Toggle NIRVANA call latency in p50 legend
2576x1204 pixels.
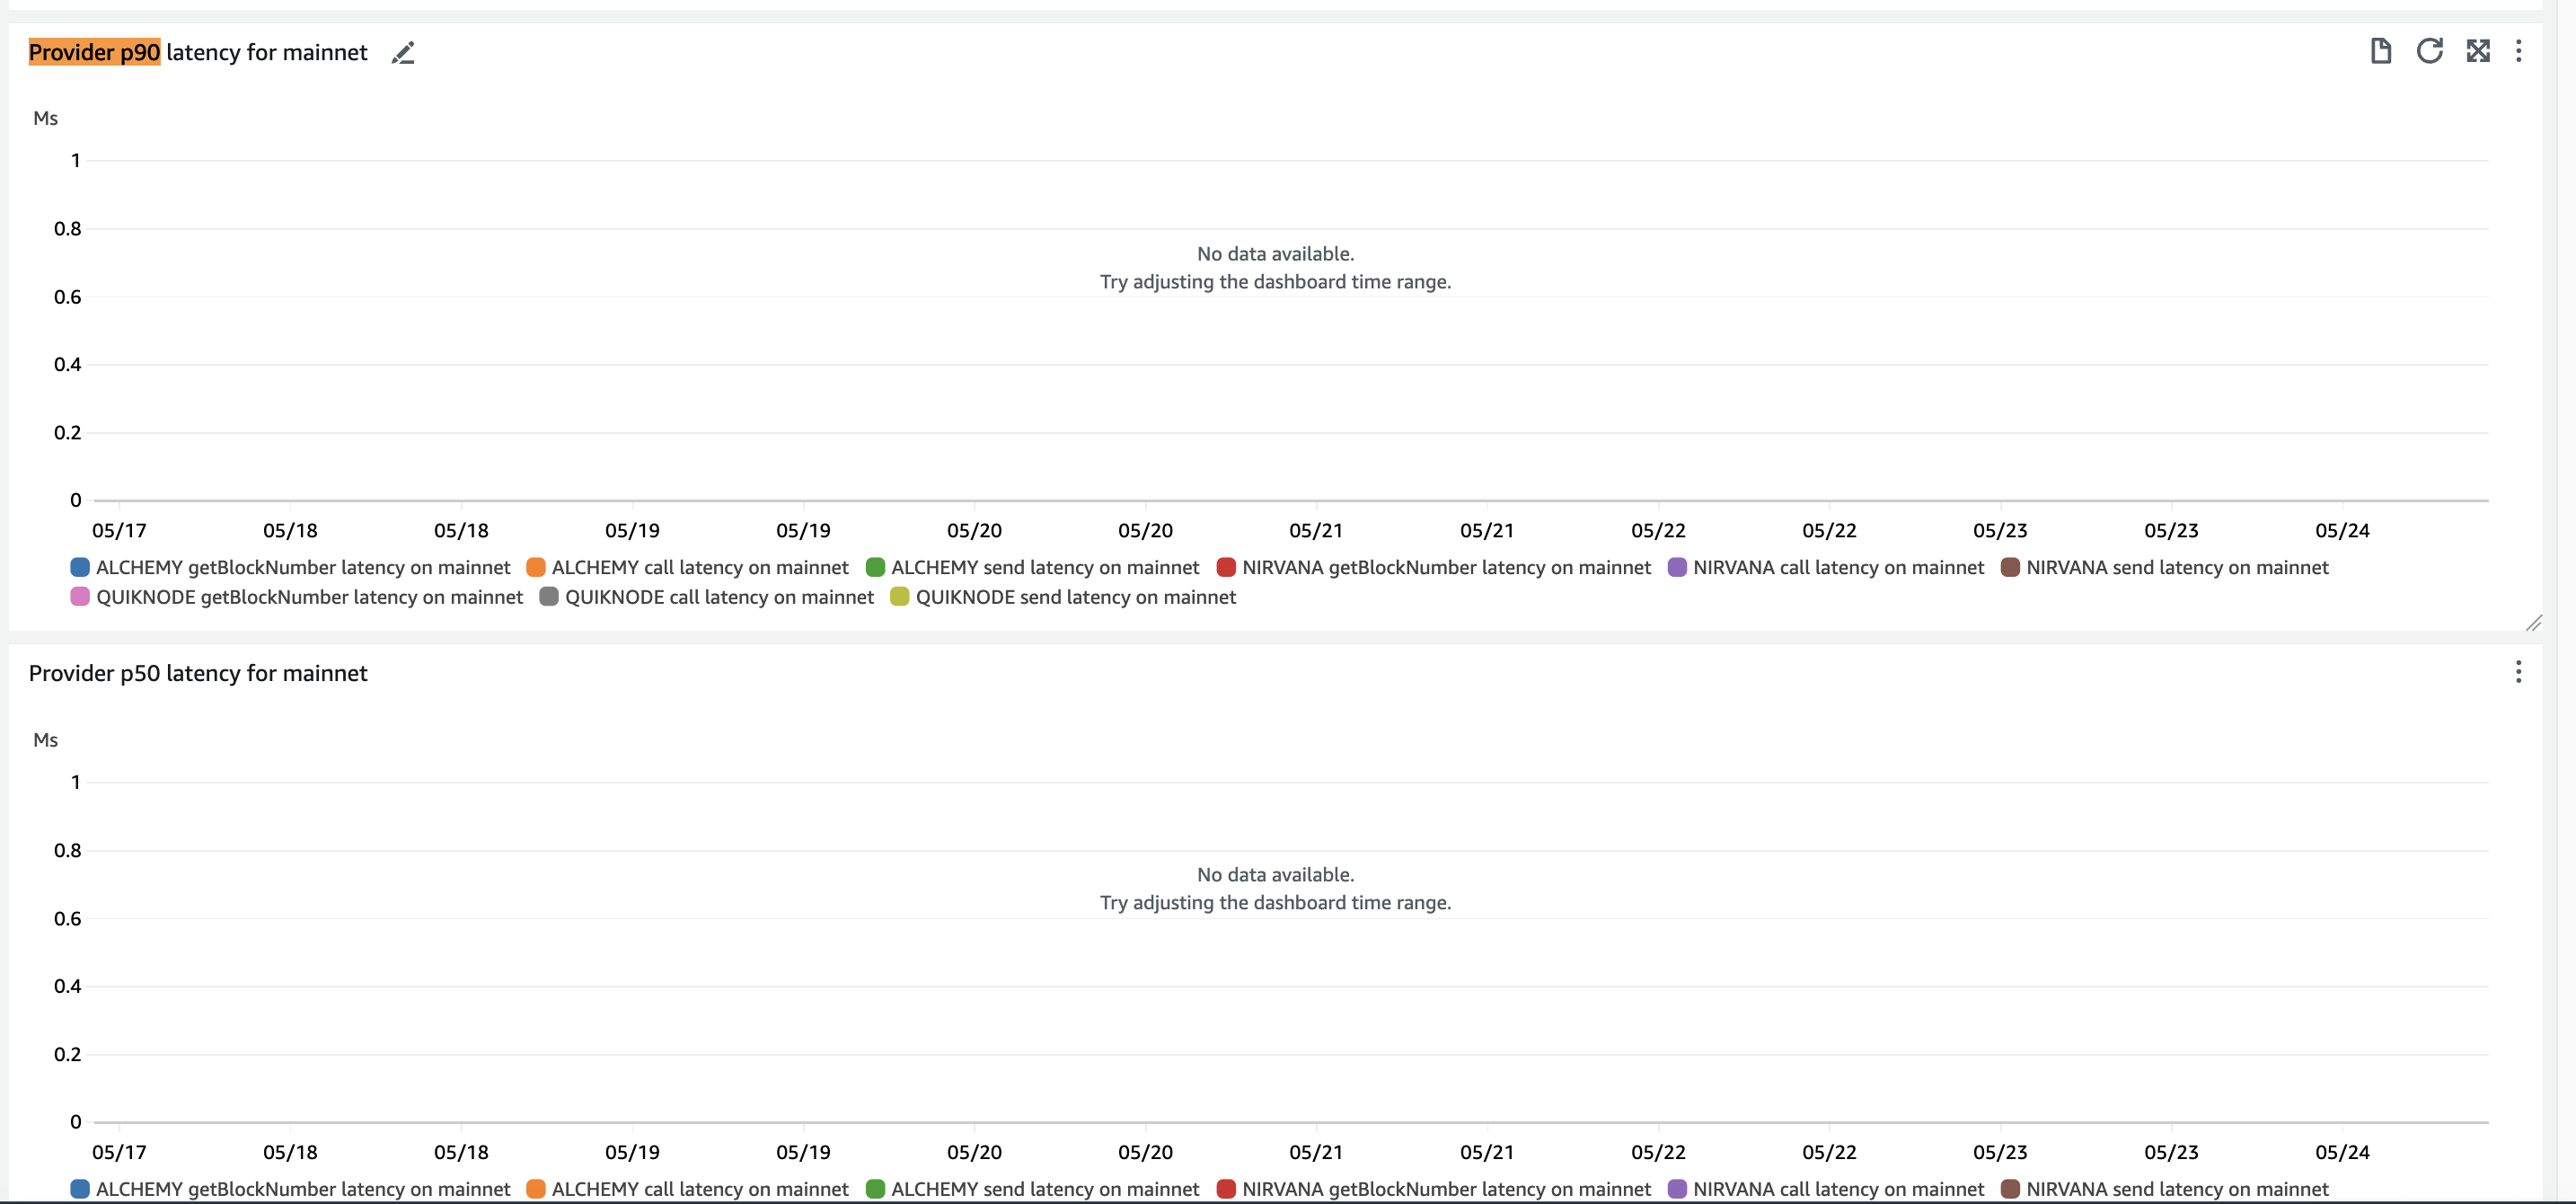1826,1189
